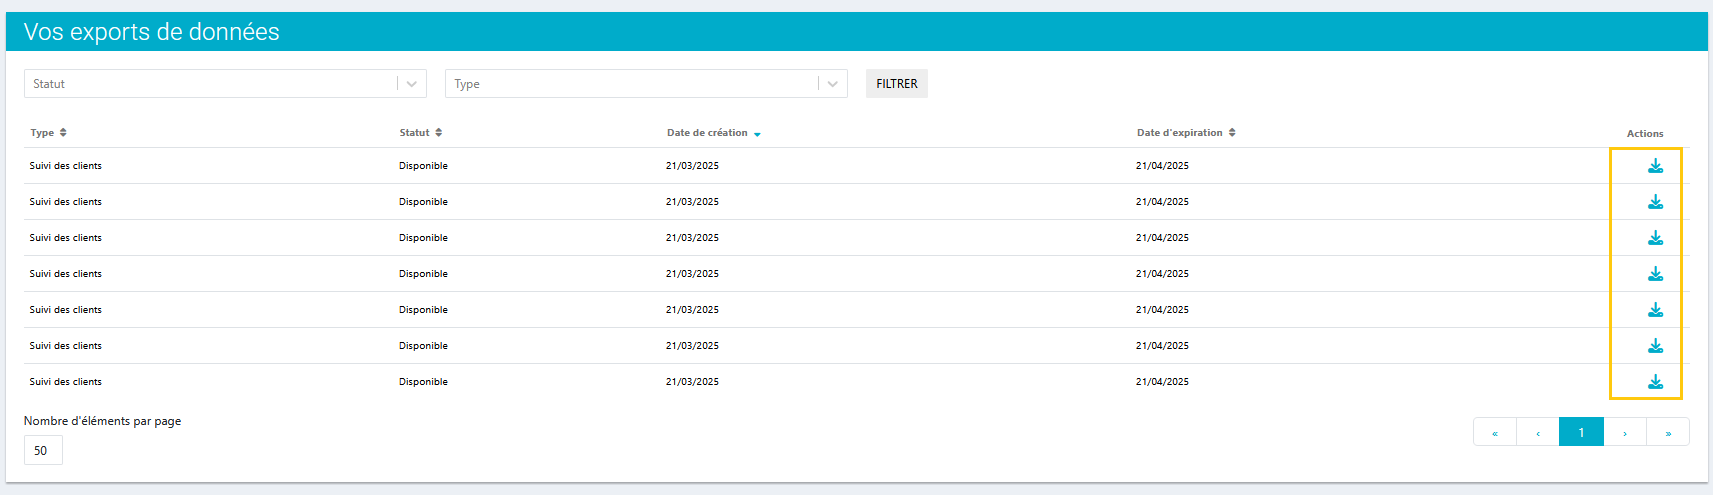Viewport: 1713px width, 495px height.
Task: Download the second row export file
Action: [x=1655, y=202]
